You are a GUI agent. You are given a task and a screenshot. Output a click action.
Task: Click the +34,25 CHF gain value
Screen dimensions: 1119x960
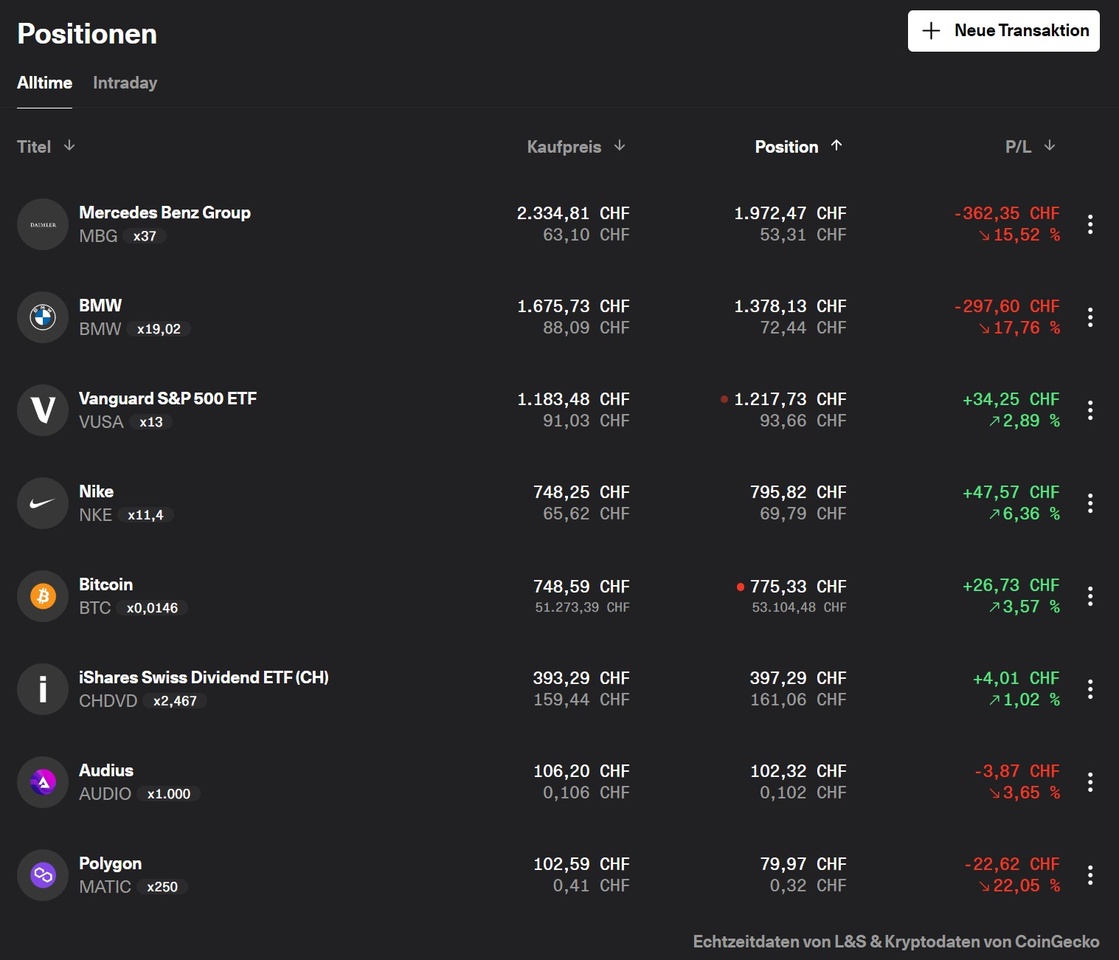coord(1011,399)
